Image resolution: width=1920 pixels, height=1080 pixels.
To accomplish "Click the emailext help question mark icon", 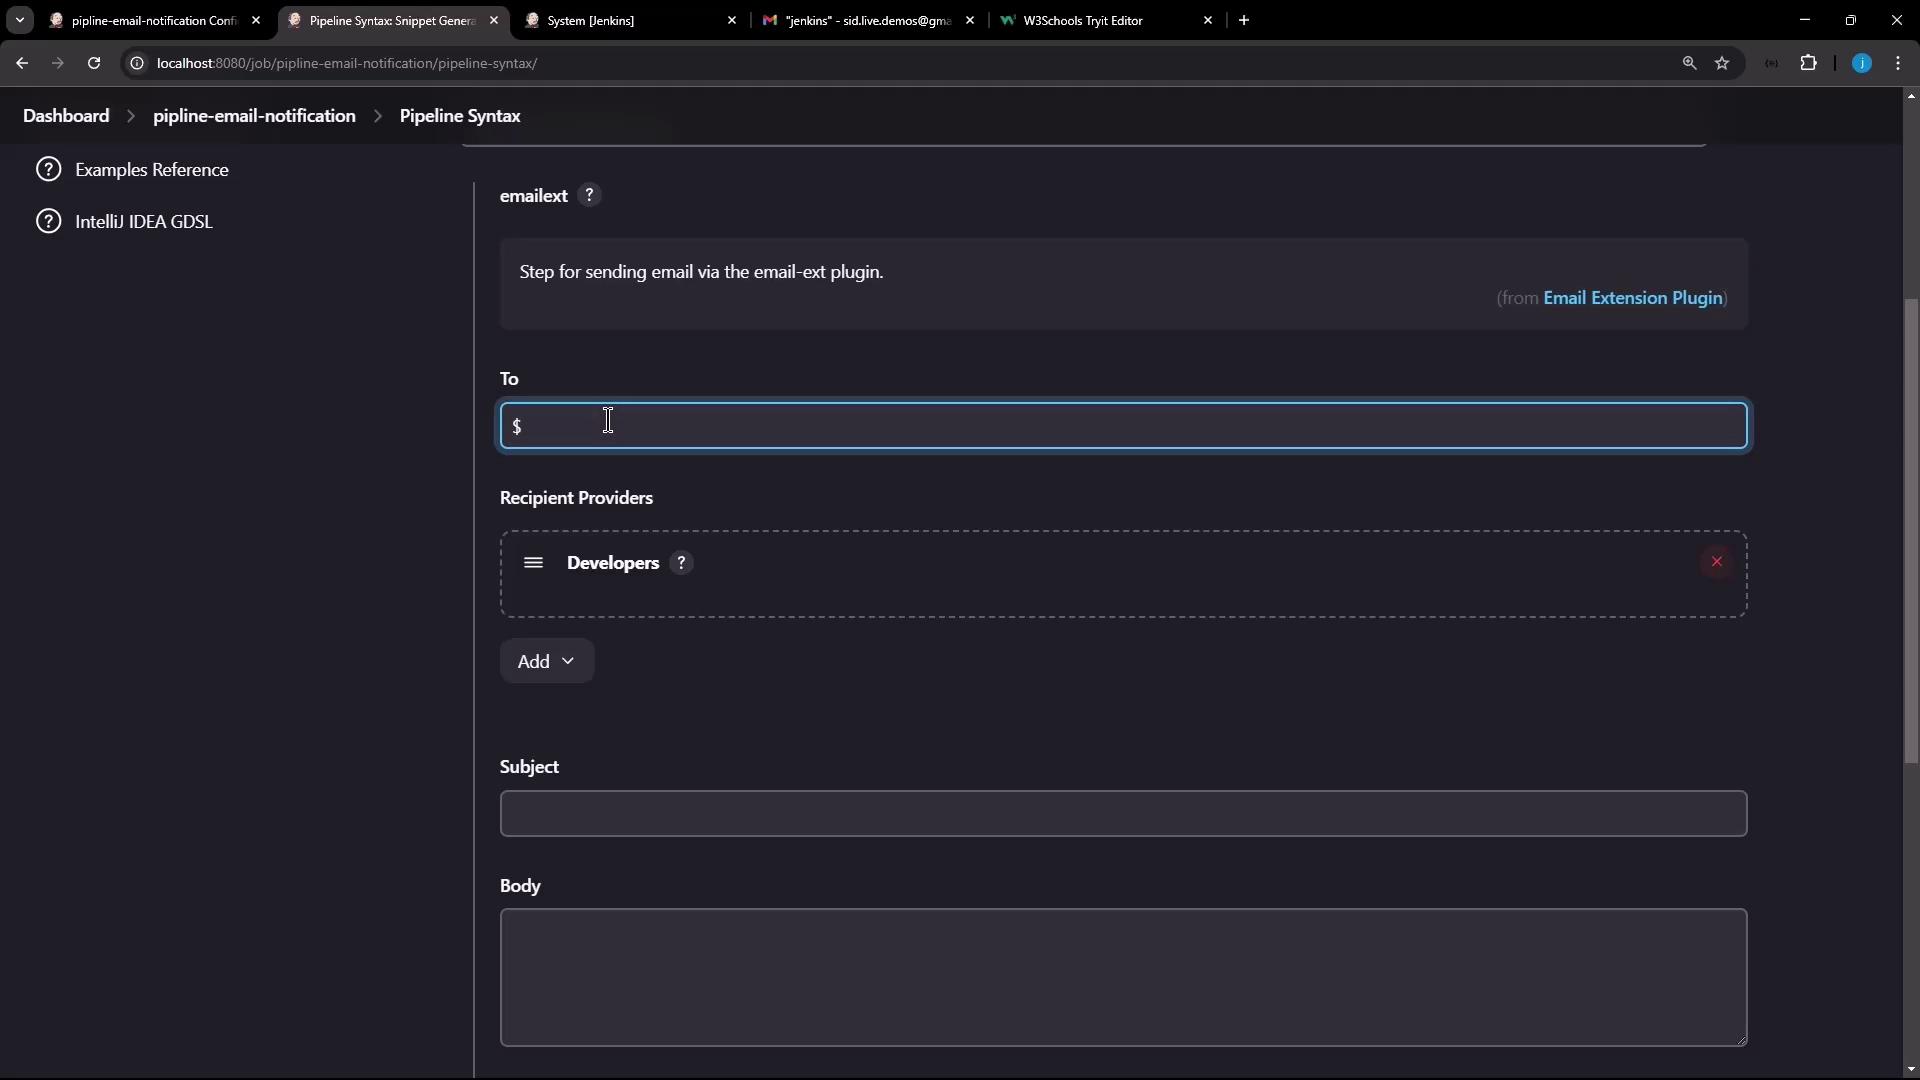I will [589, 195].
